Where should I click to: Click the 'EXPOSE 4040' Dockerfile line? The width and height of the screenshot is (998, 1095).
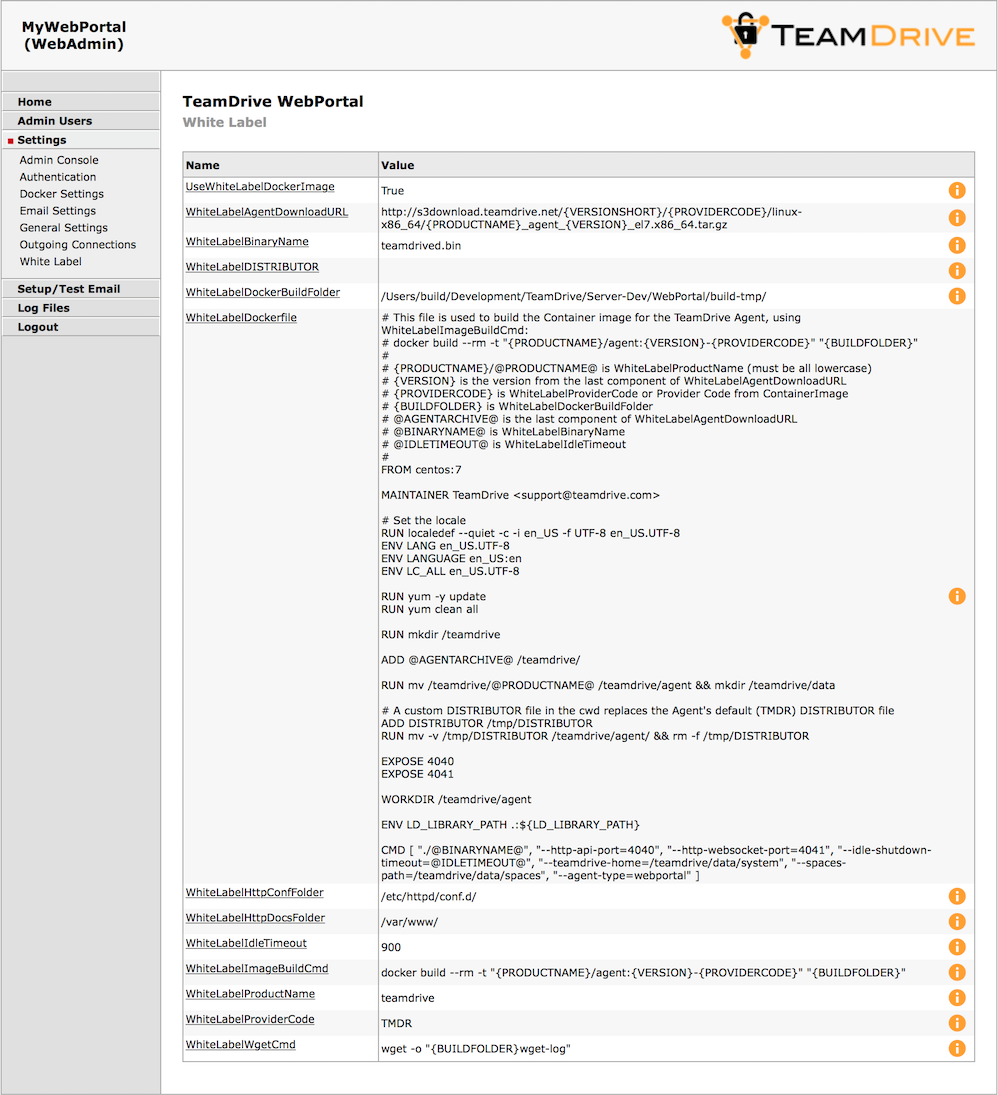click(x=418, y=761)
